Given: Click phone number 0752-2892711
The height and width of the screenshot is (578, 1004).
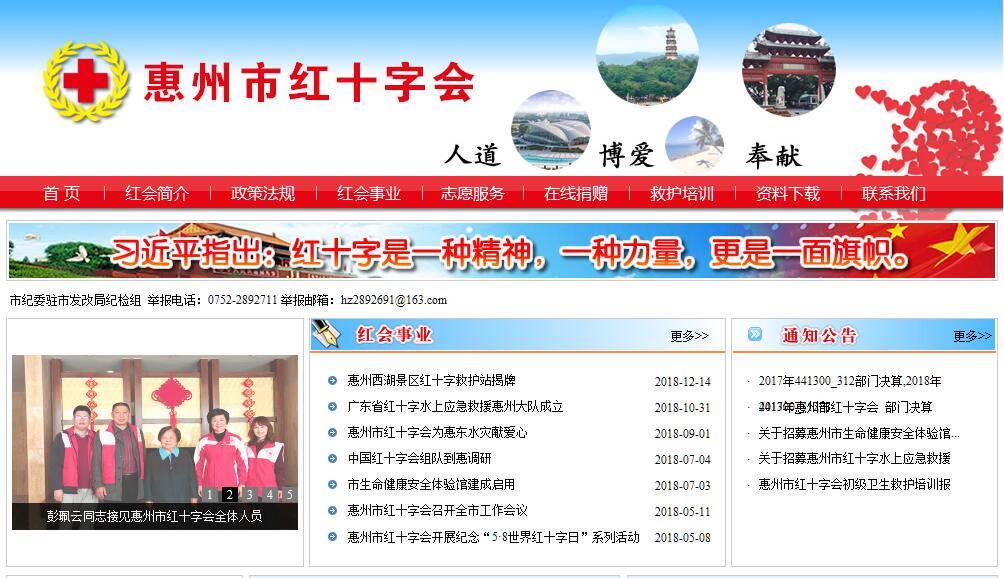Looking at the screenshot, I should 242,300.
